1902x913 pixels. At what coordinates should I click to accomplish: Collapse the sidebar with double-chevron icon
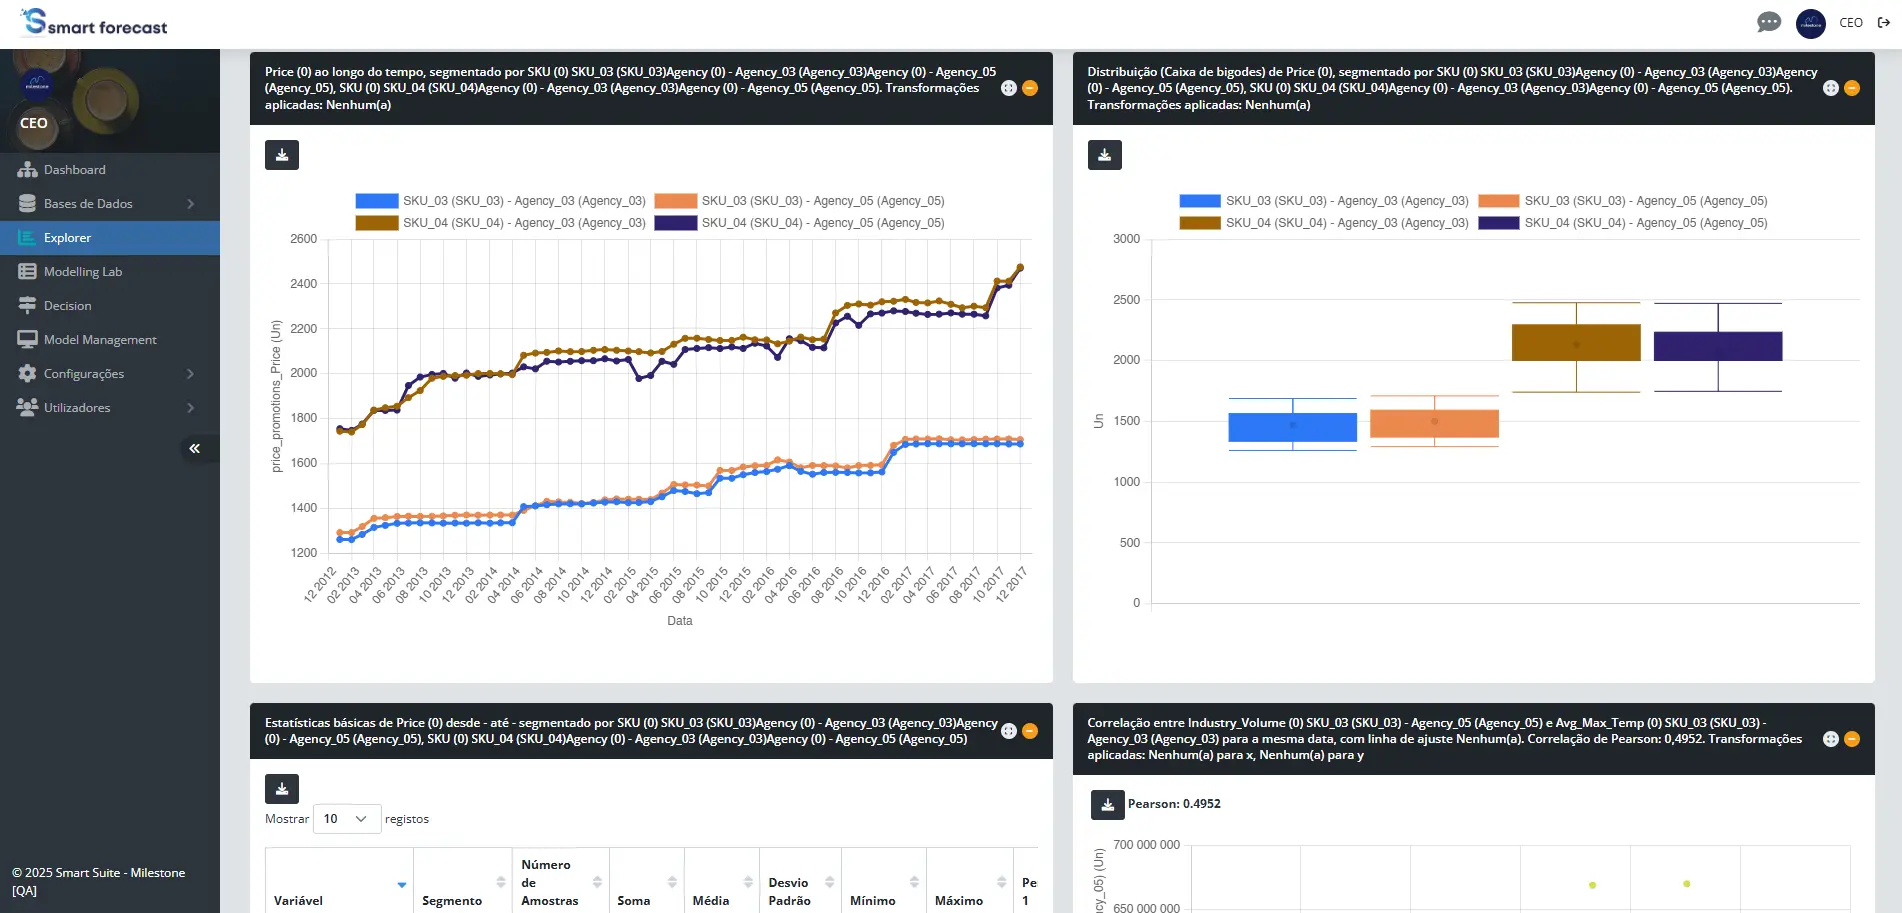click(195, 448)
